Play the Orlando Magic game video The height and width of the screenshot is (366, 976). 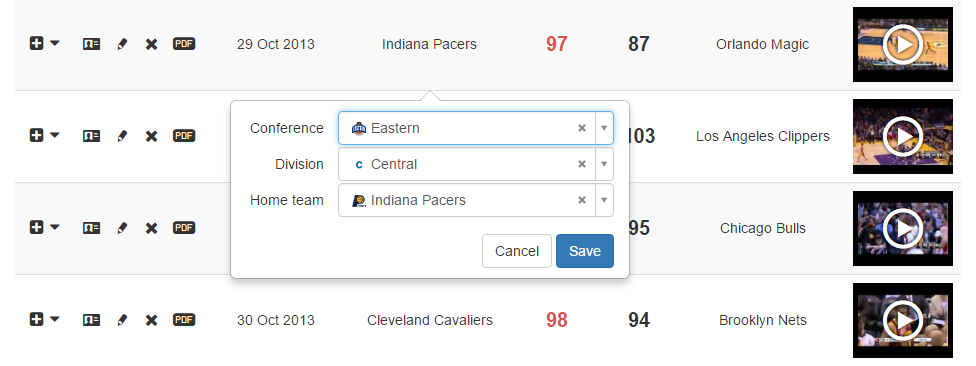[x=903, y=44]
